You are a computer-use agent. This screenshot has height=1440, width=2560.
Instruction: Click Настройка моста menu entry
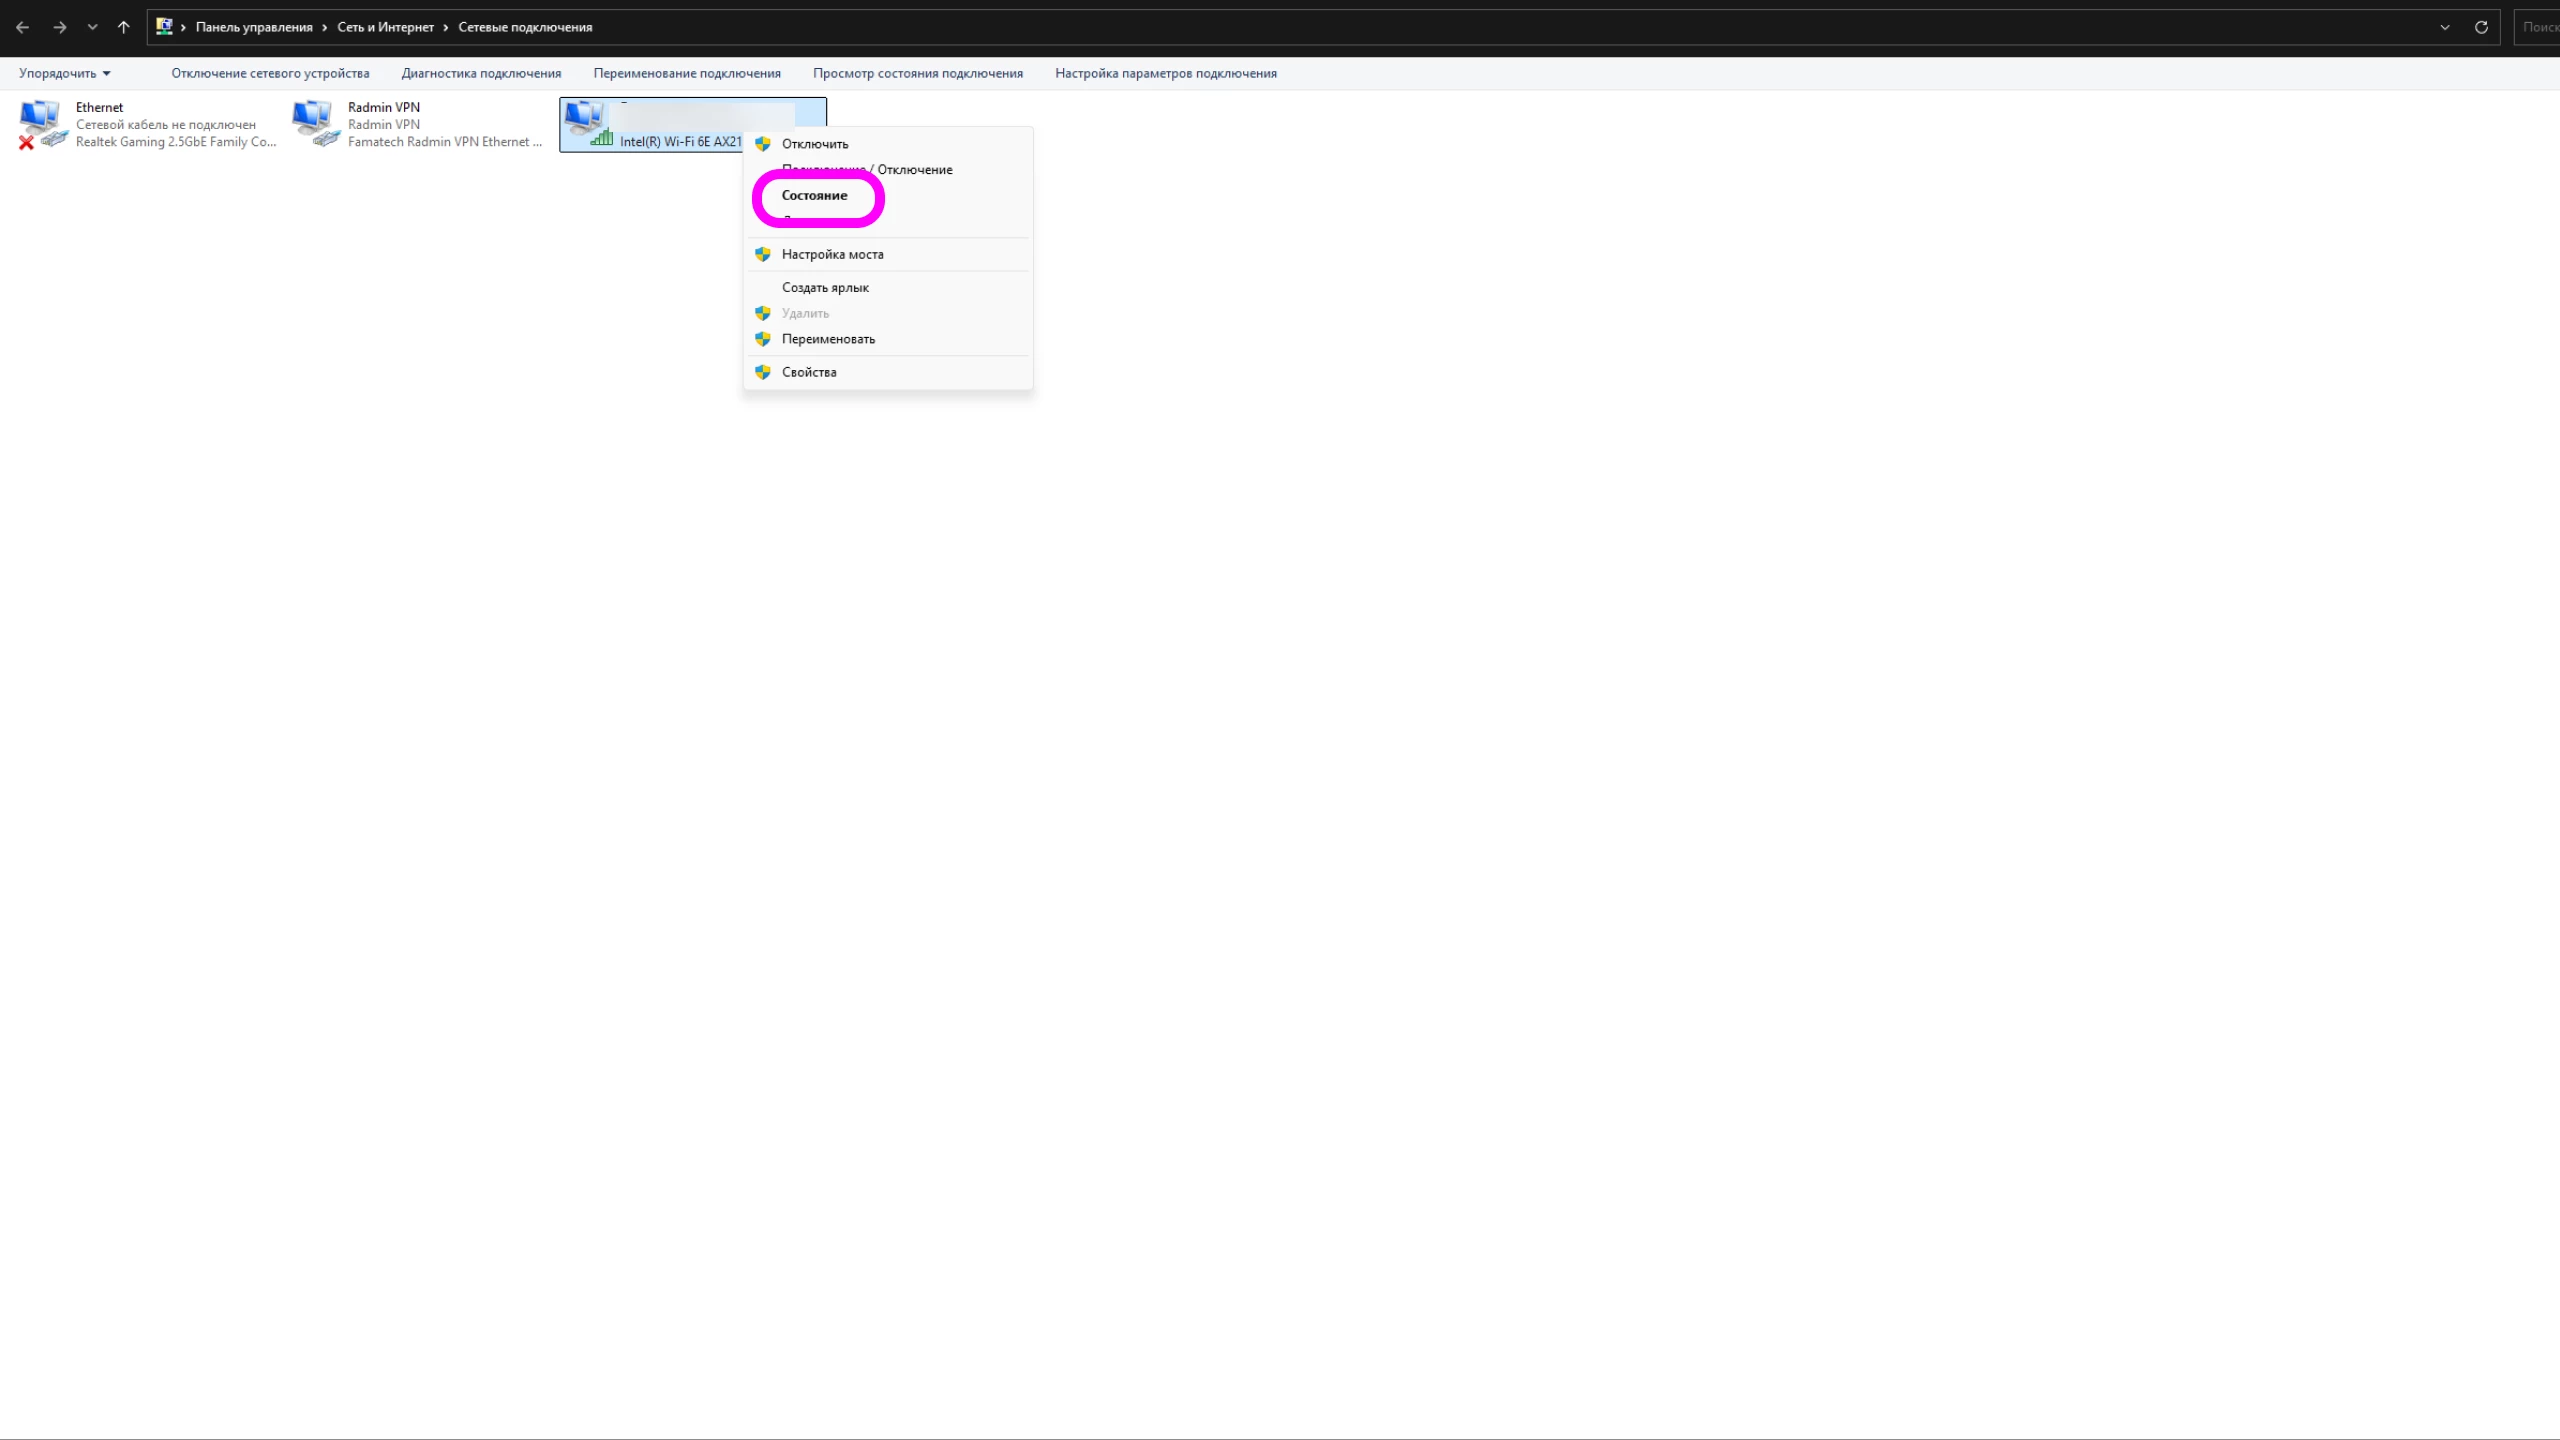pyautogui.click(x=832, y=254)
